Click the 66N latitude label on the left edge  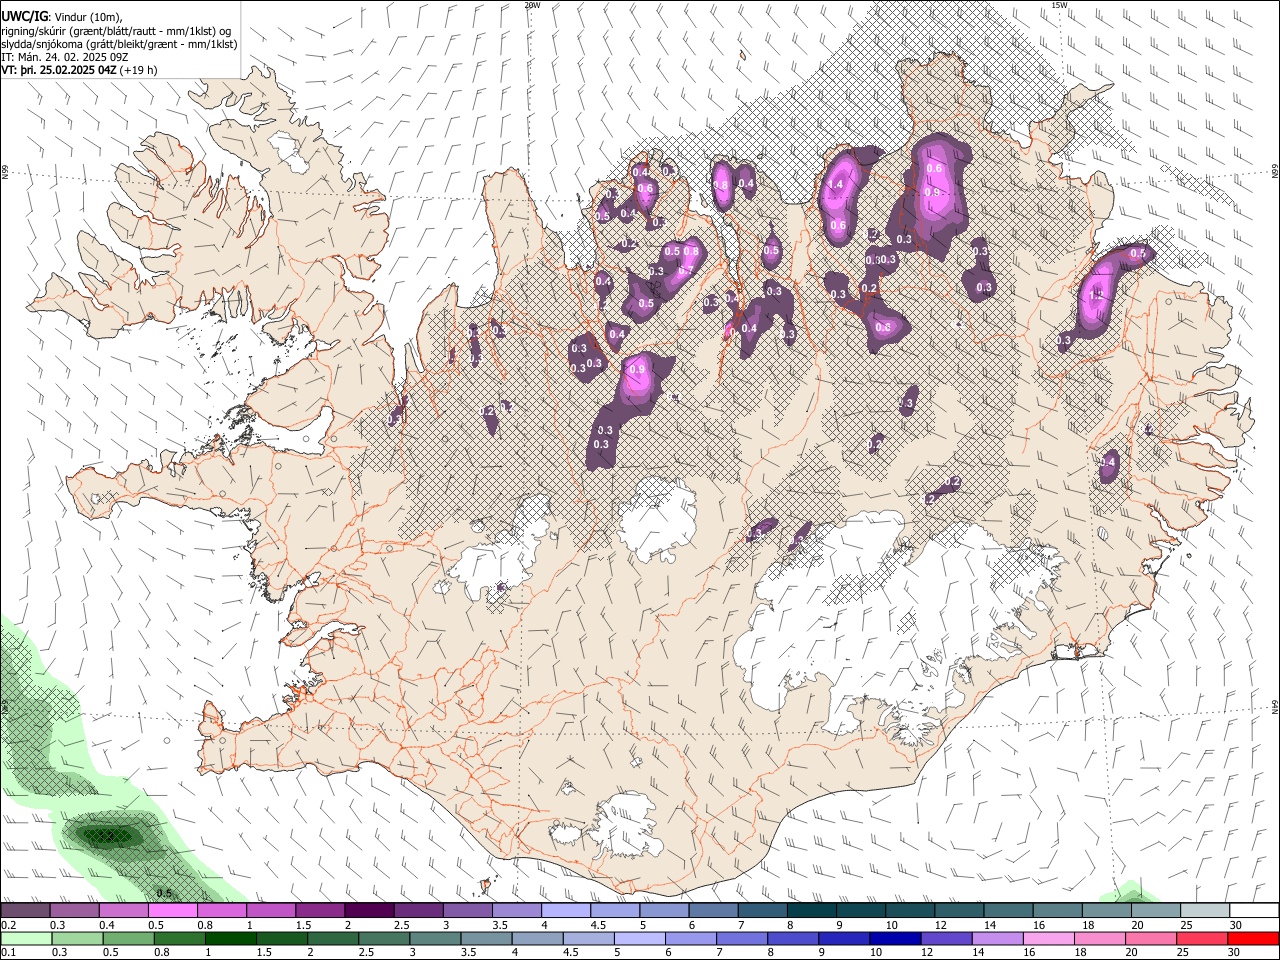point(5,172)
